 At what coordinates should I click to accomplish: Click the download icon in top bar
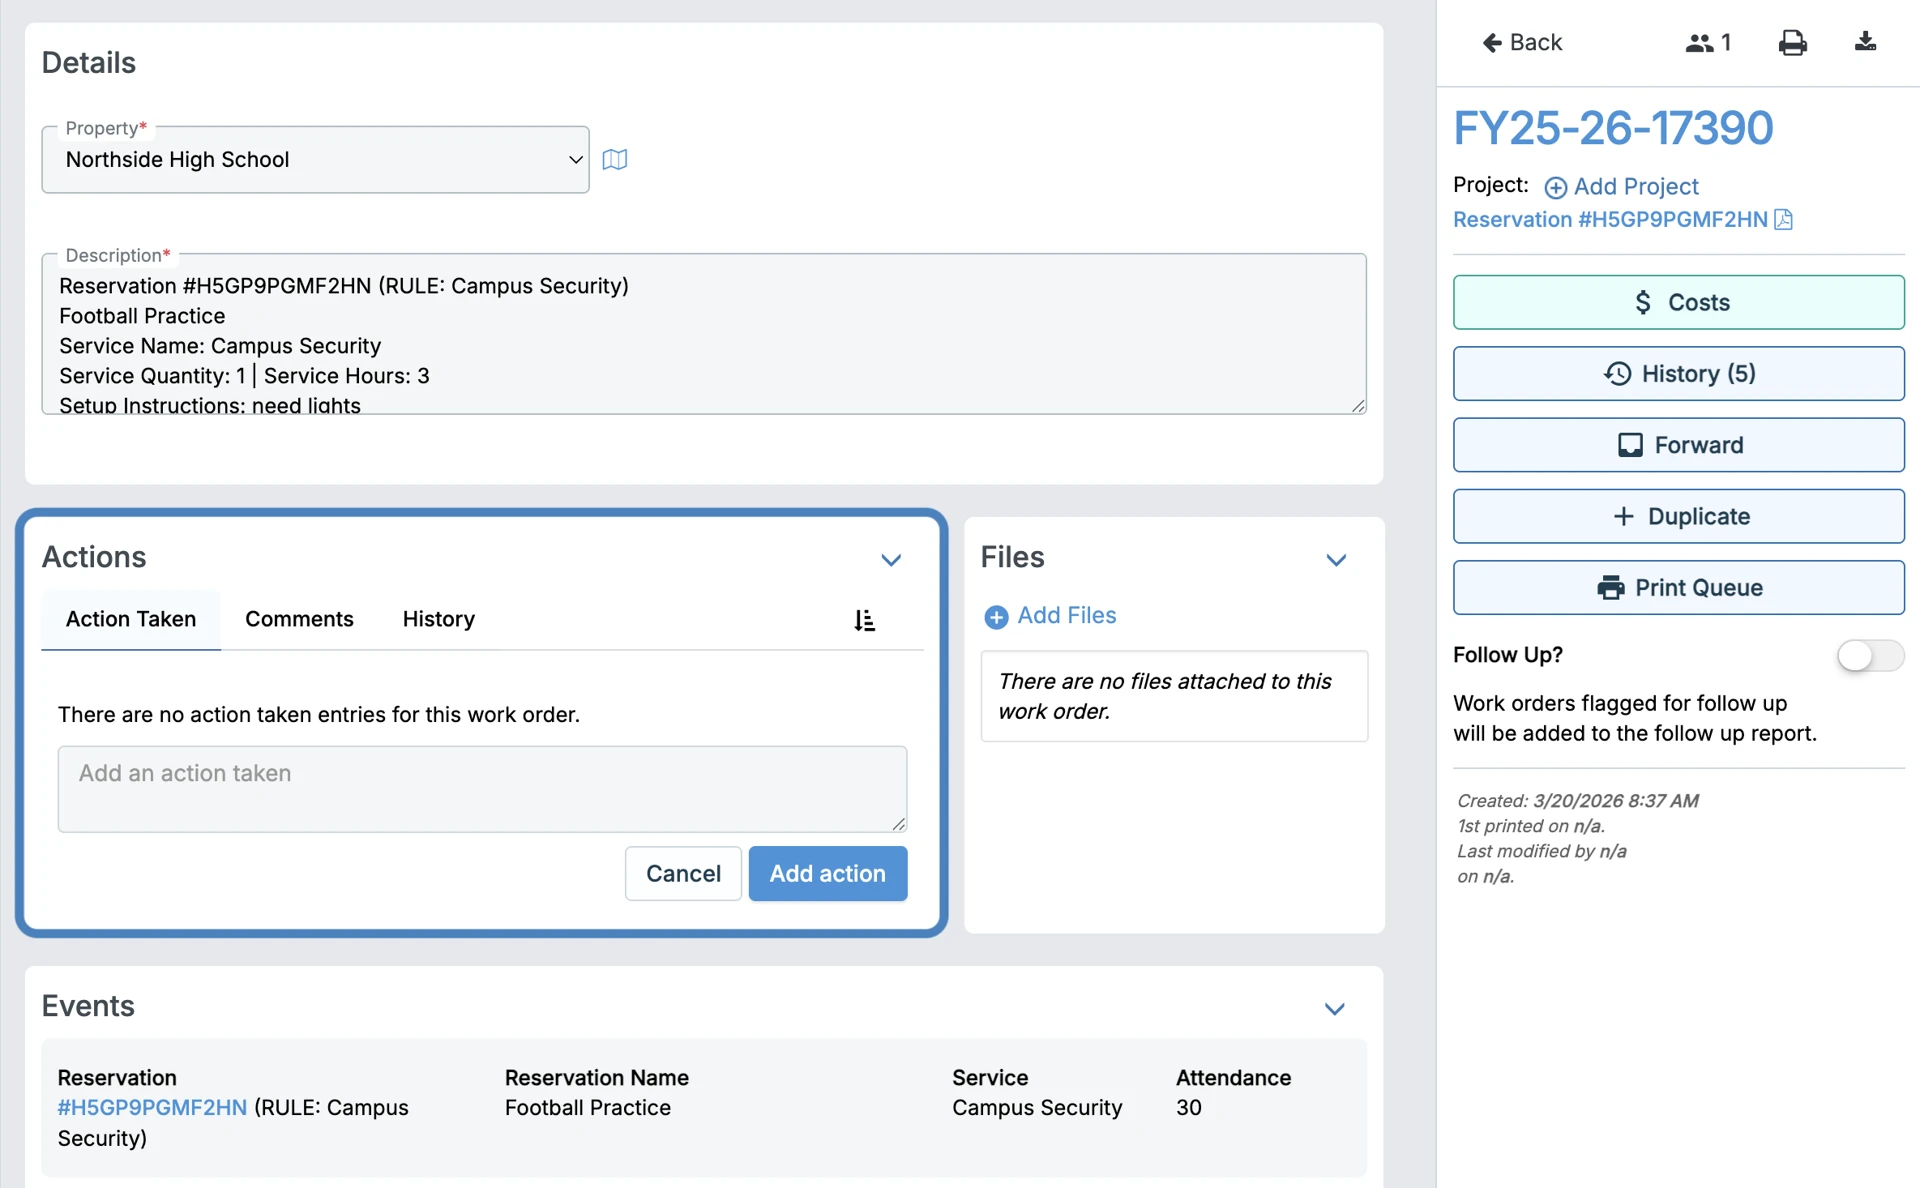1865,42
